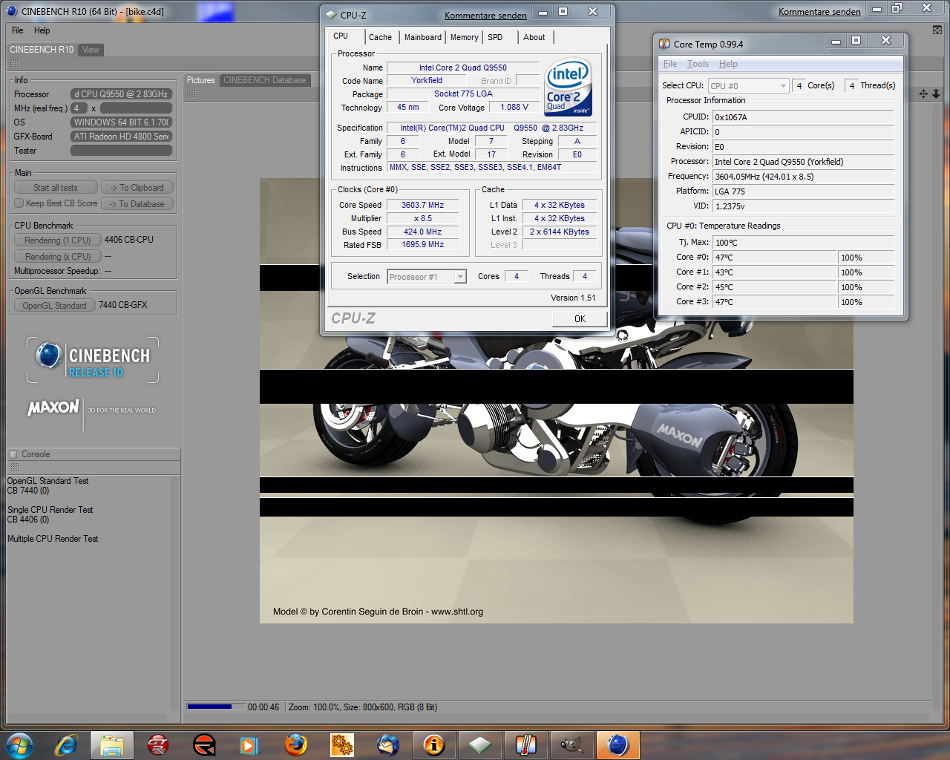This screenshot has width=950, height=760.
Task: Open the File menu in Core Temp
Action: pos(670,64)
